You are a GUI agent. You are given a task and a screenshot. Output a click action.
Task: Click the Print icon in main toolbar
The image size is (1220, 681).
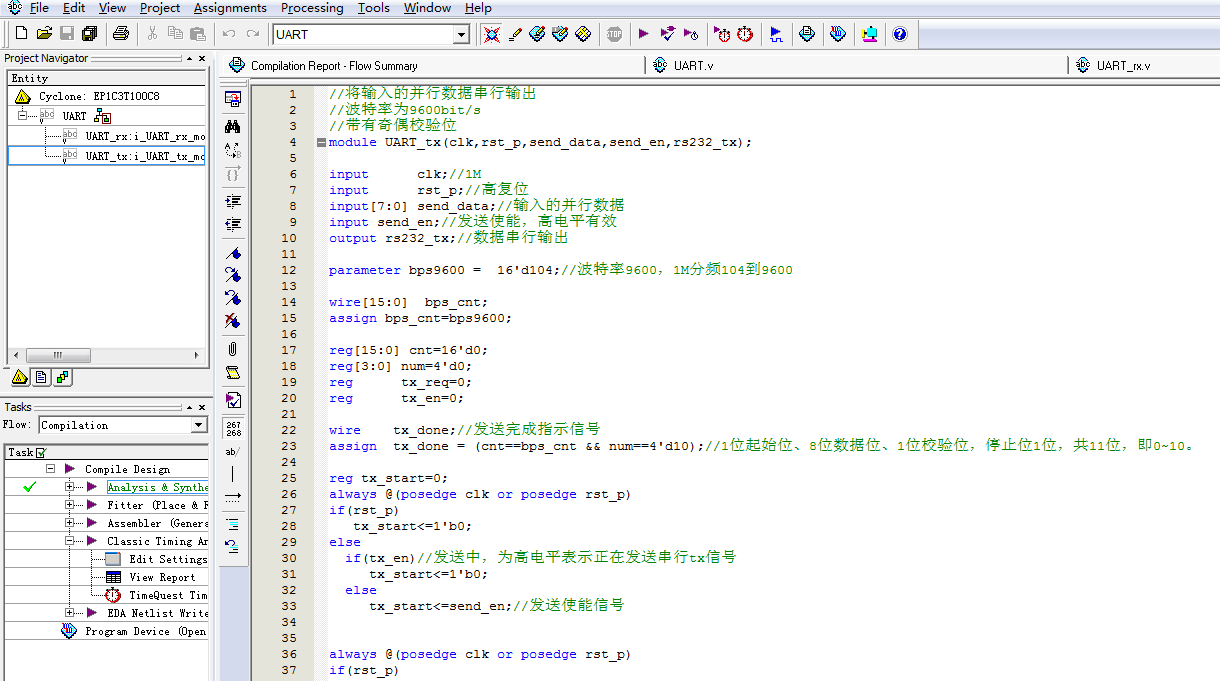(121, 34)
